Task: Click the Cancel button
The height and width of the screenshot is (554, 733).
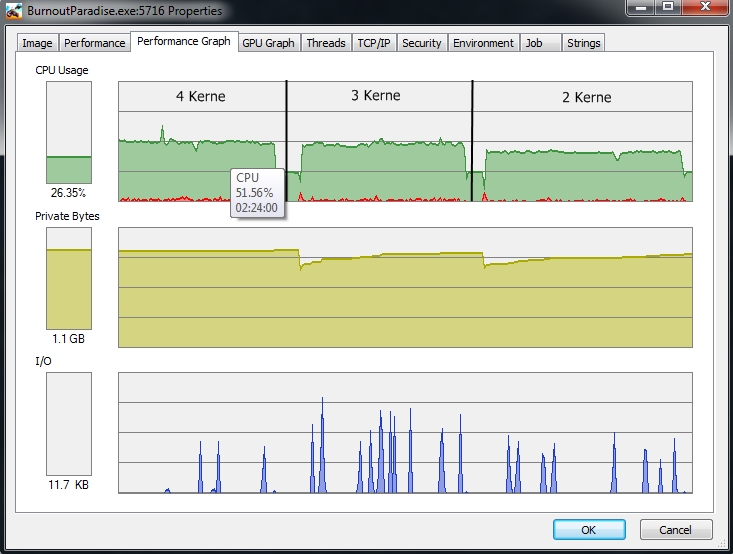Action: 676,530
